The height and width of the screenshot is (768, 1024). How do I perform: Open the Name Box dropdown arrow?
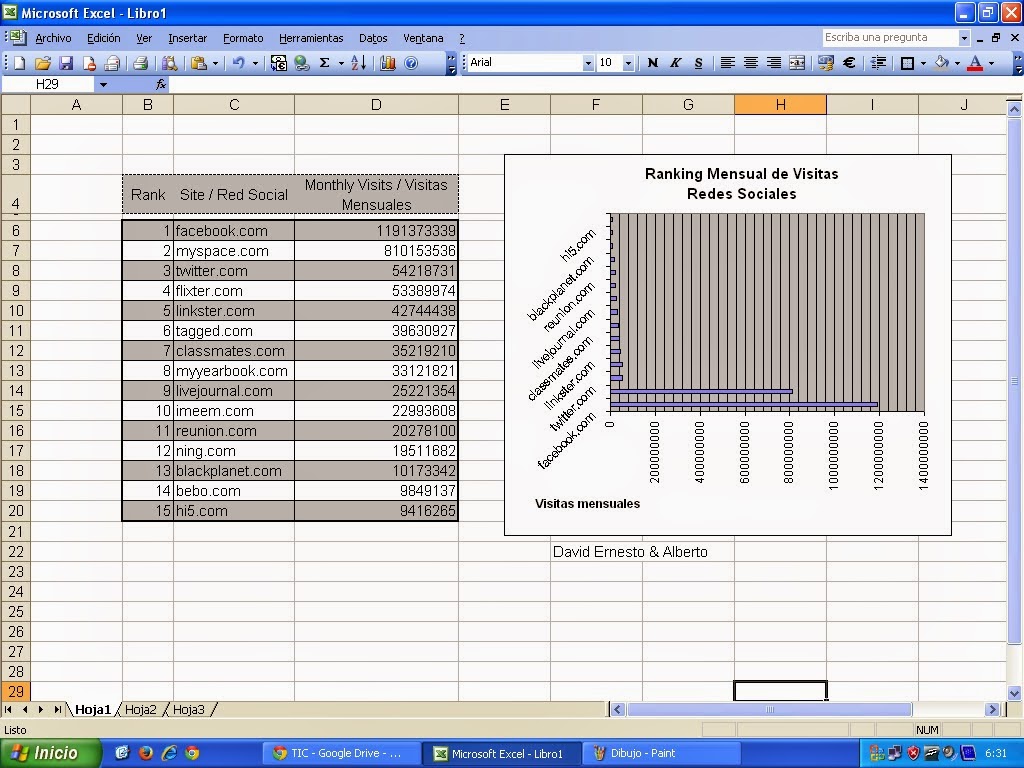103,84
